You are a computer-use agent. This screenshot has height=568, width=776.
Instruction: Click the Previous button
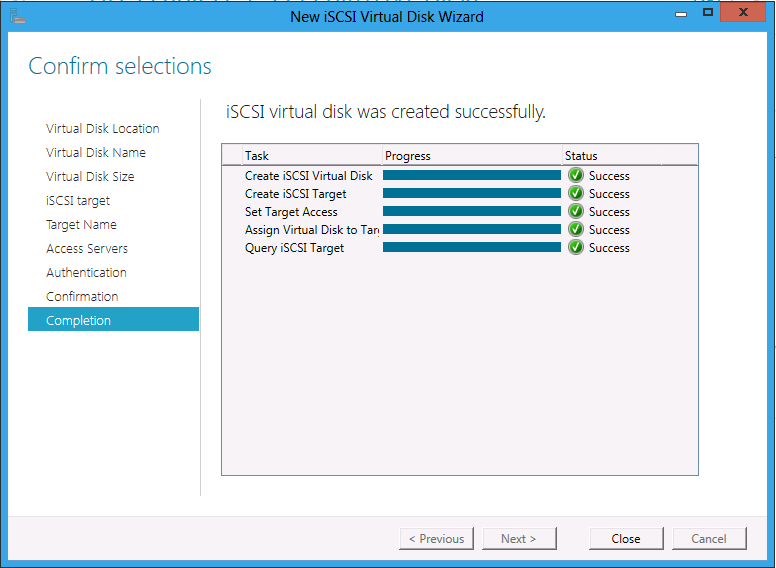[x=436, y=538]
